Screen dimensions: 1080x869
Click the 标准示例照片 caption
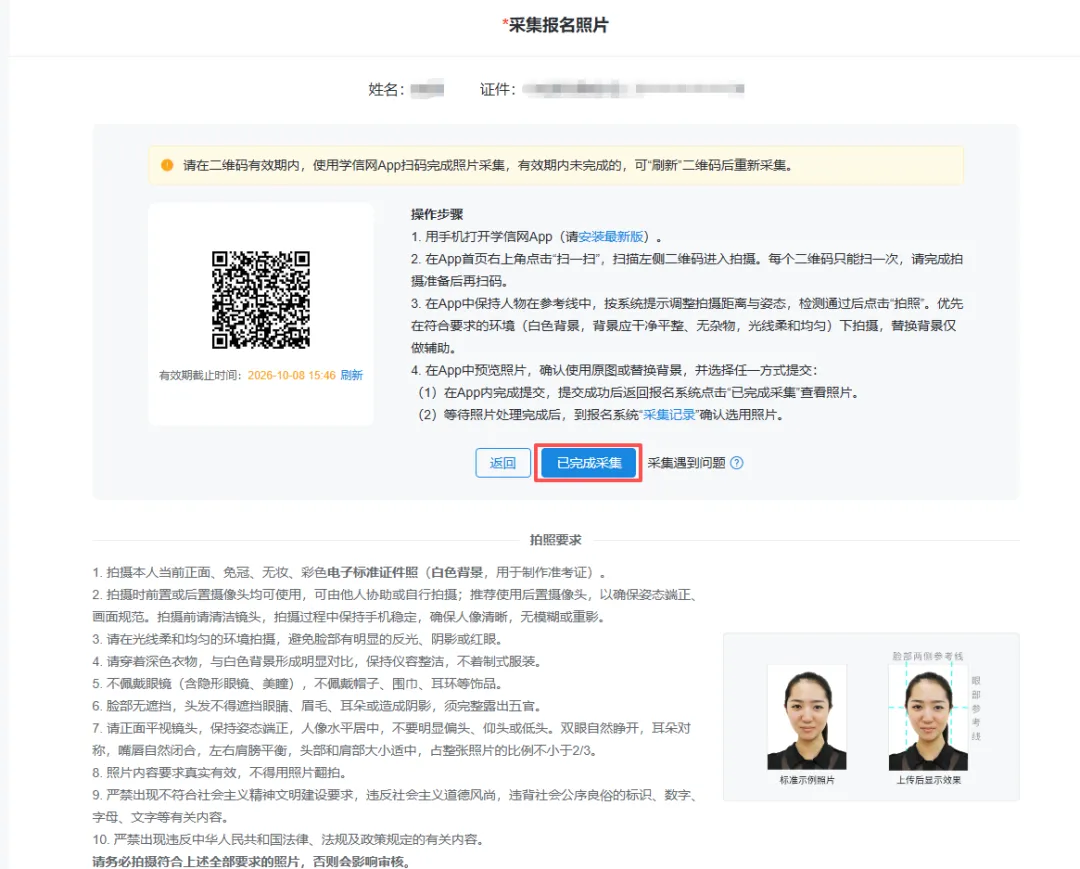[807, 780]
